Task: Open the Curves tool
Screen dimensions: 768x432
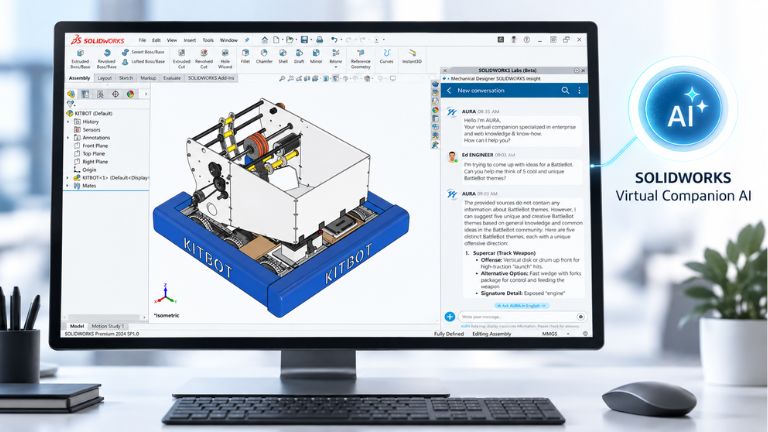Action: tap(386, 56)
